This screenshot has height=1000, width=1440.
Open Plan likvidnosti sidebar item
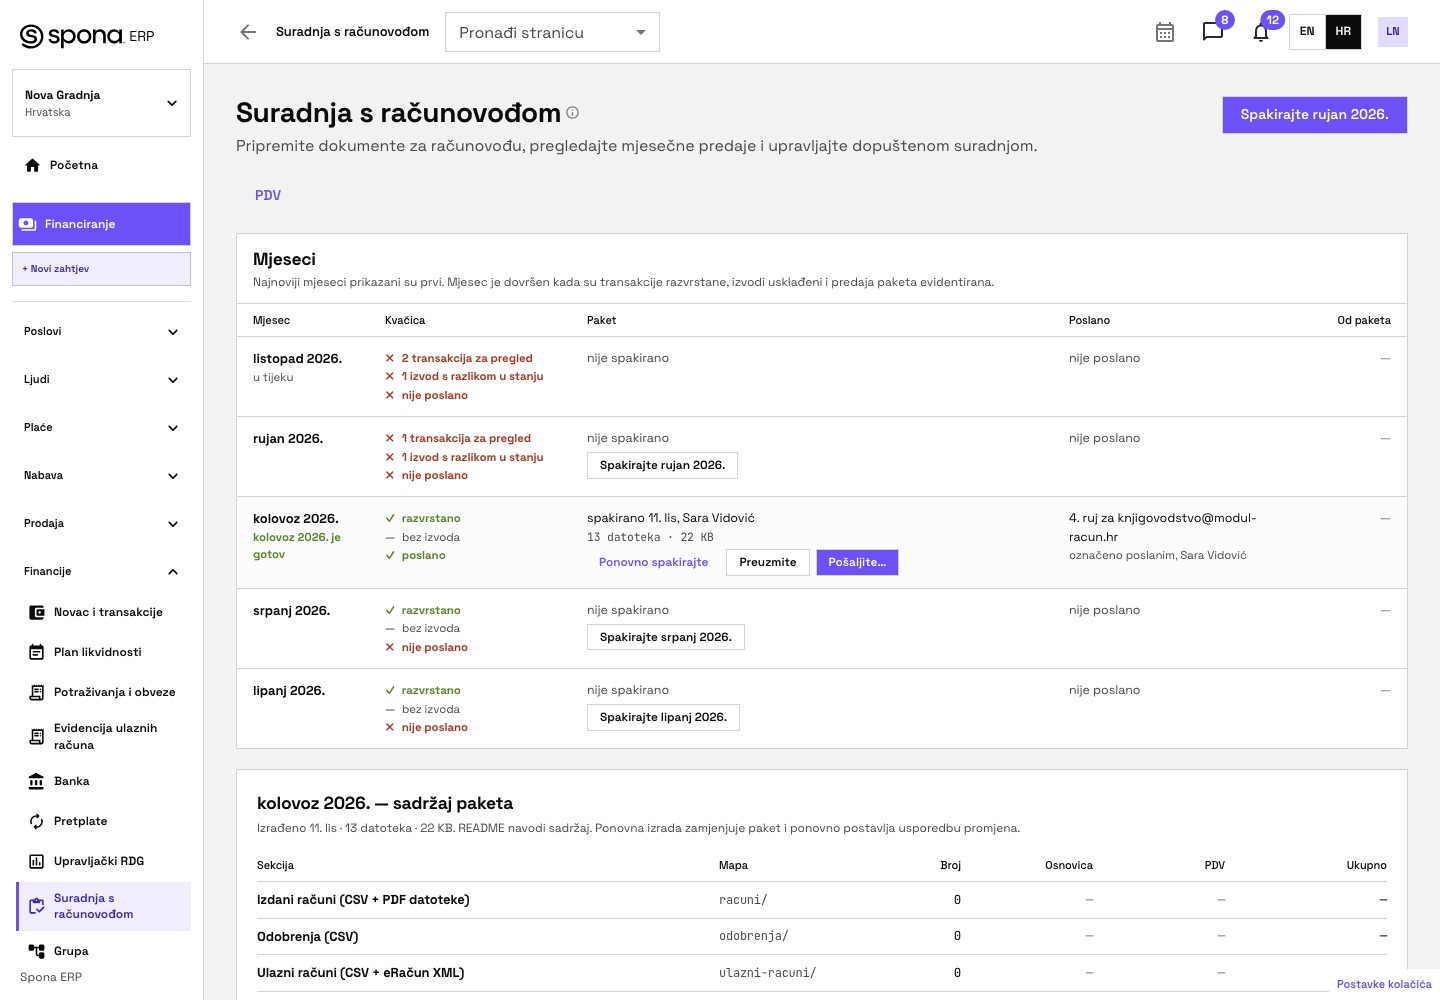(x=103, y=652)
